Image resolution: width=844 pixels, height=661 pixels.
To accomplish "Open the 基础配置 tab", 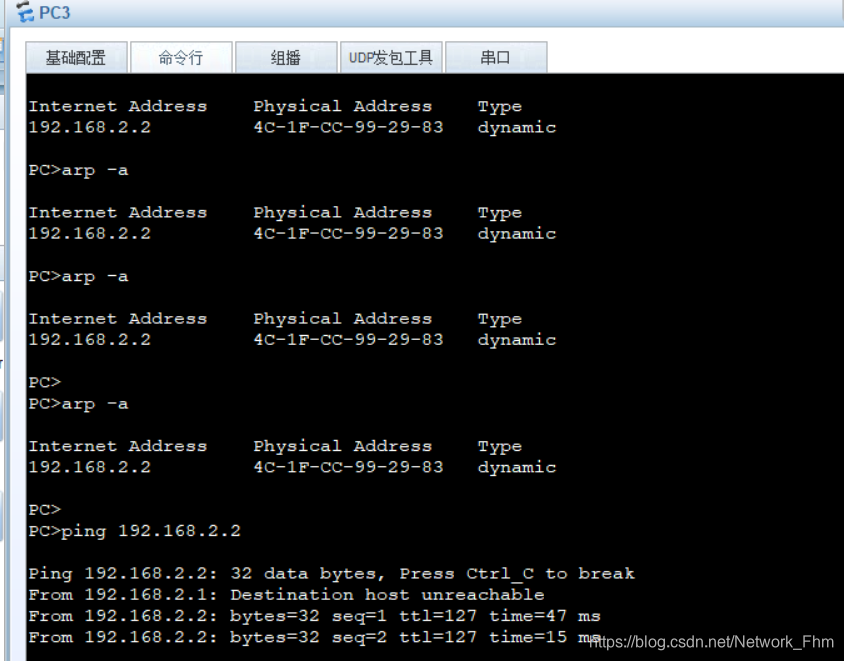I will [76, 57].
